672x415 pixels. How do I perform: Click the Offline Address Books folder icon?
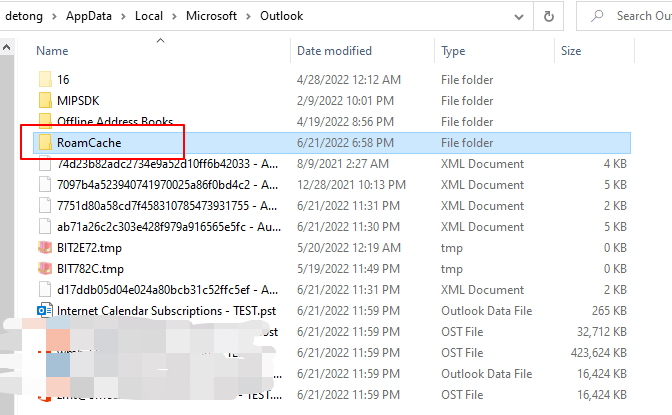click(x=44, y=121)
